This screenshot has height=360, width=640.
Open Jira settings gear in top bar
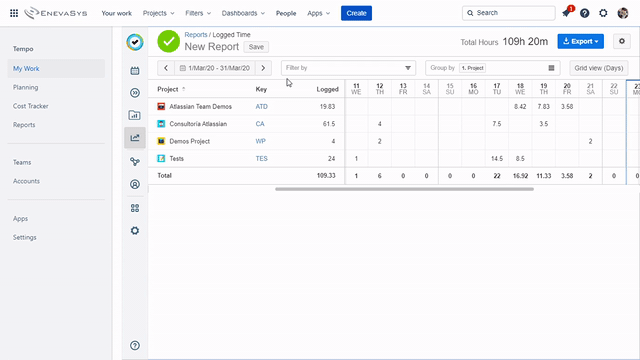(x=603, y=13)
